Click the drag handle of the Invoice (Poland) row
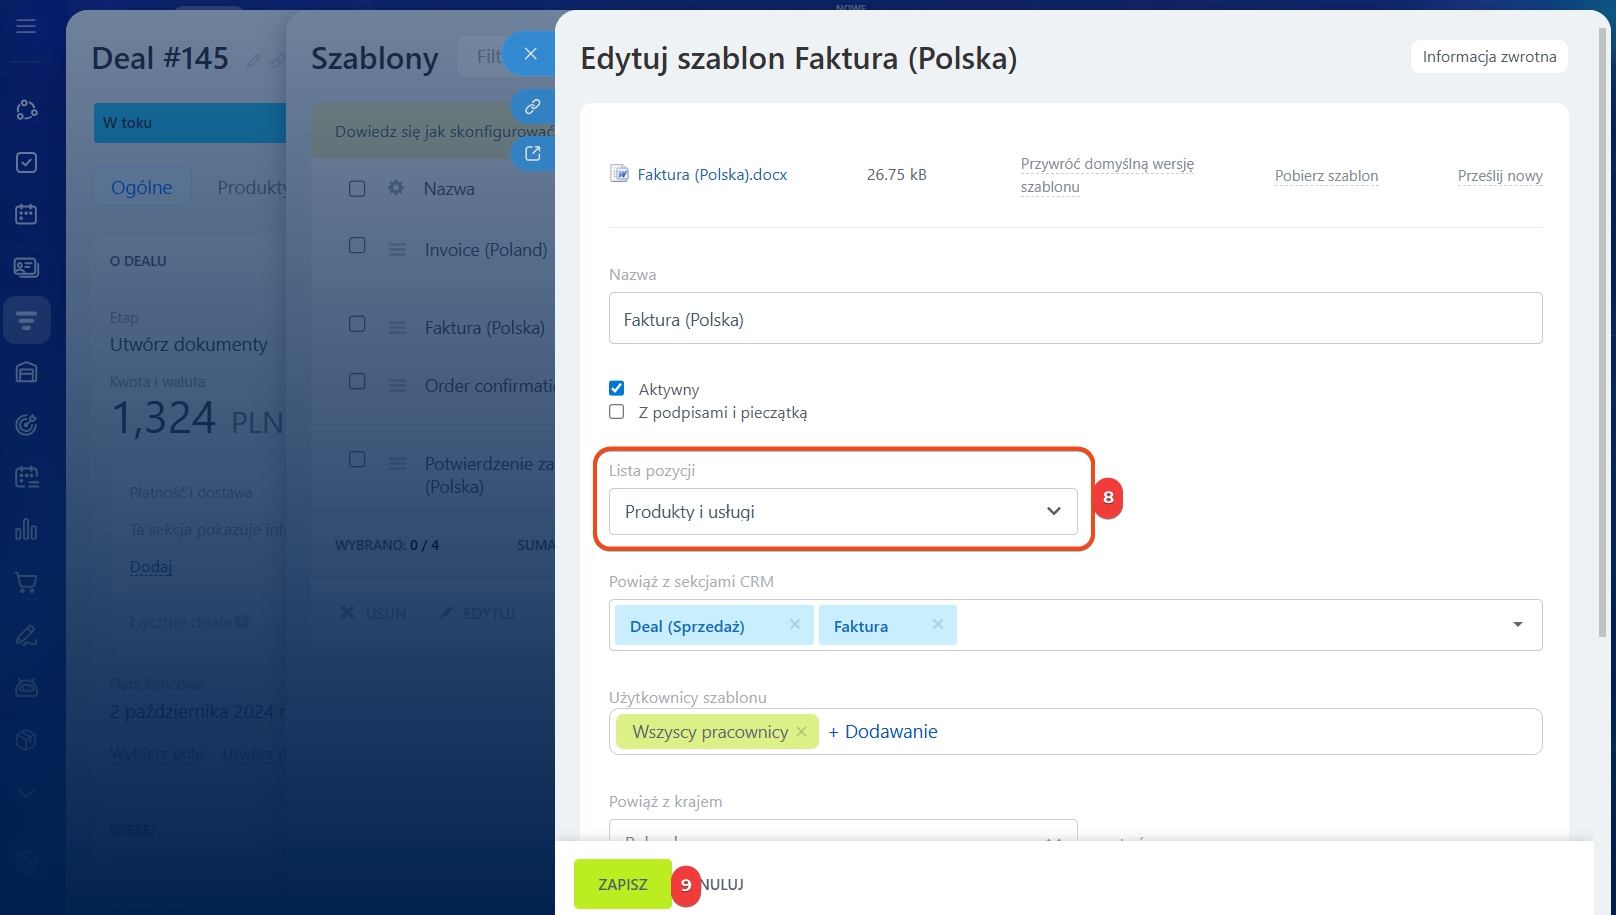1616x915 pixels. point(397,249)
